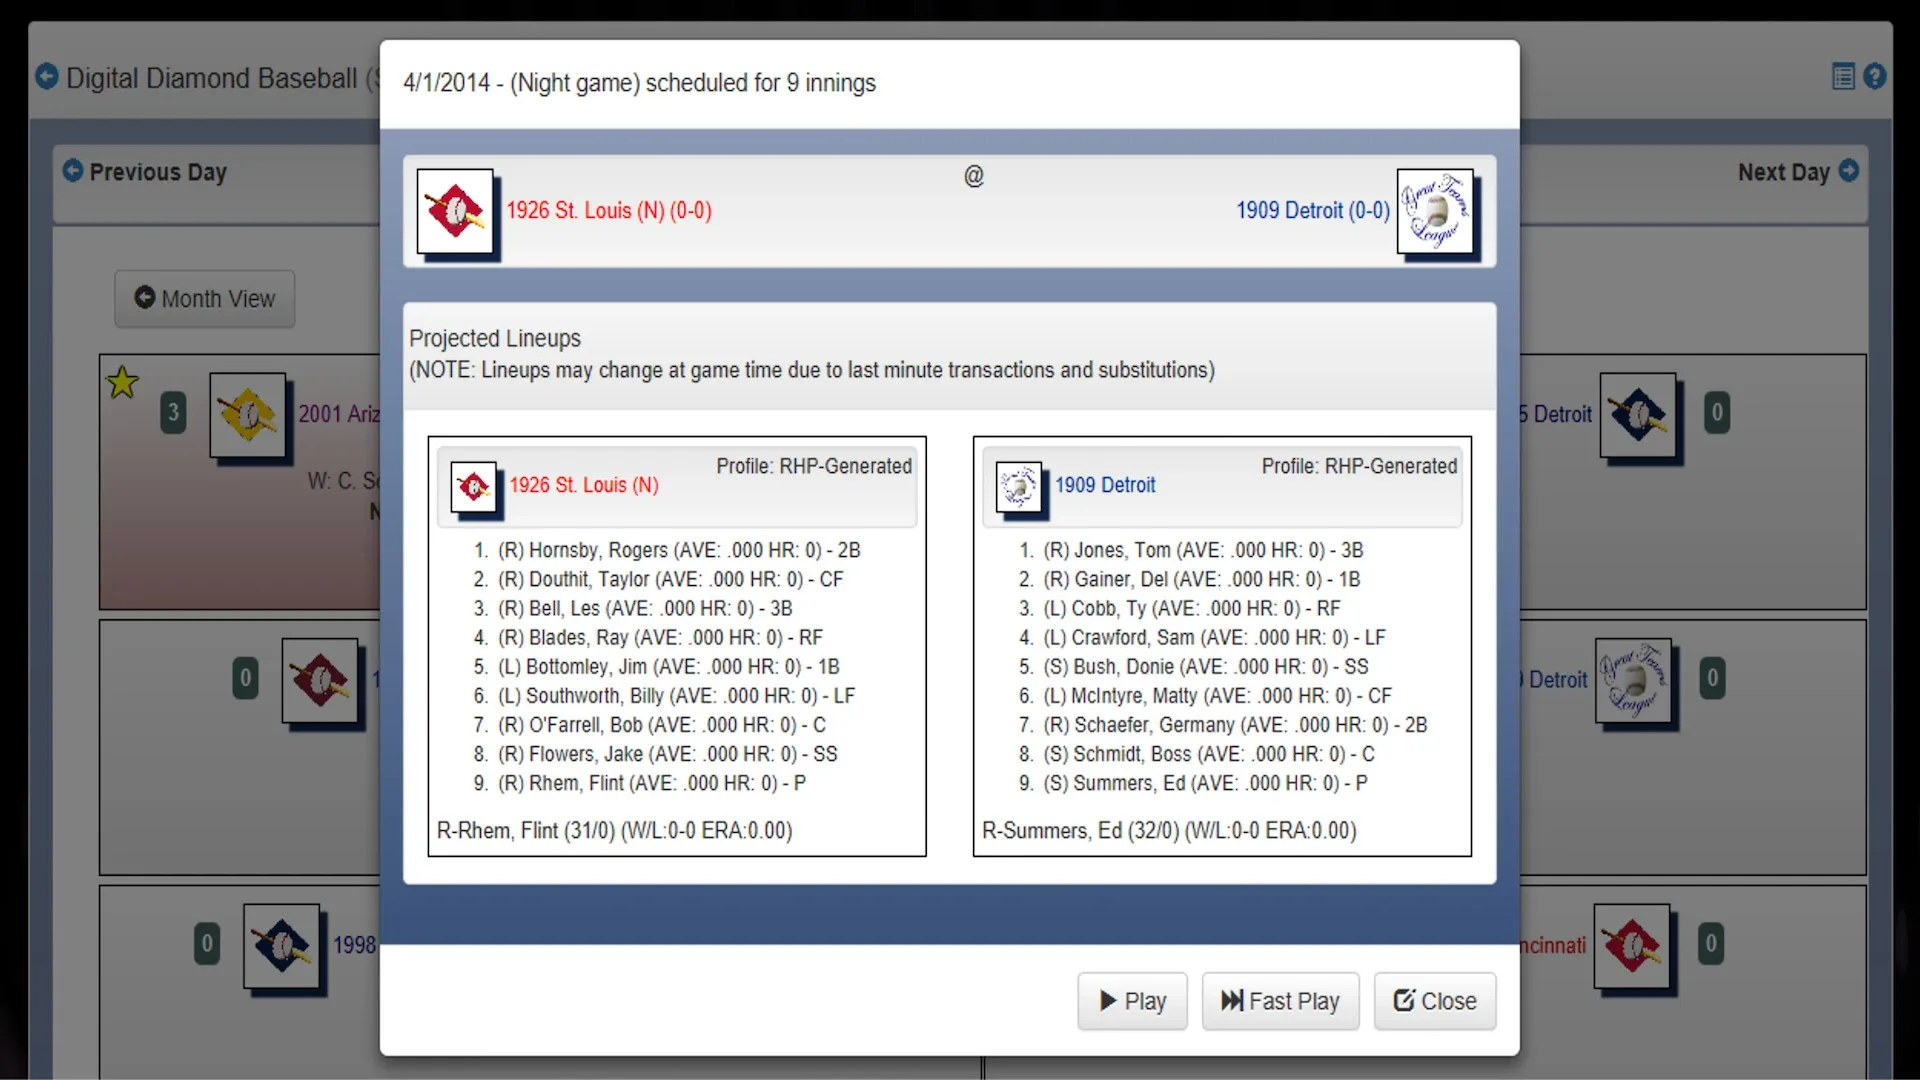Click the 1909 Detroit lineup header link
Image resolution: width=1920 pixels, height=1080 pixels.
coord(1104,485)
